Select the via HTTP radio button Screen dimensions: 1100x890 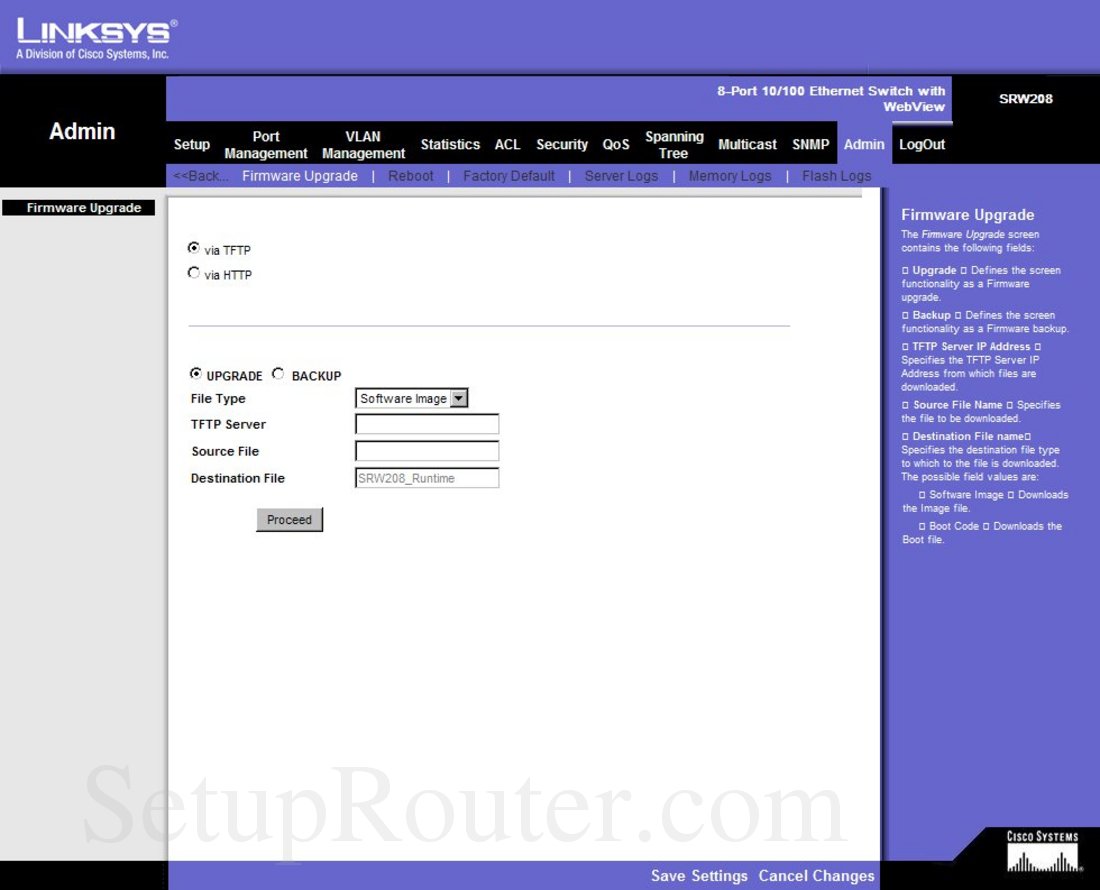pos(194,273)
